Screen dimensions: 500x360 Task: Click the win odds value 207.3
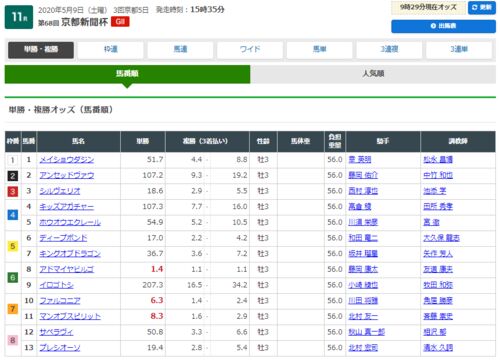(153, 285)
